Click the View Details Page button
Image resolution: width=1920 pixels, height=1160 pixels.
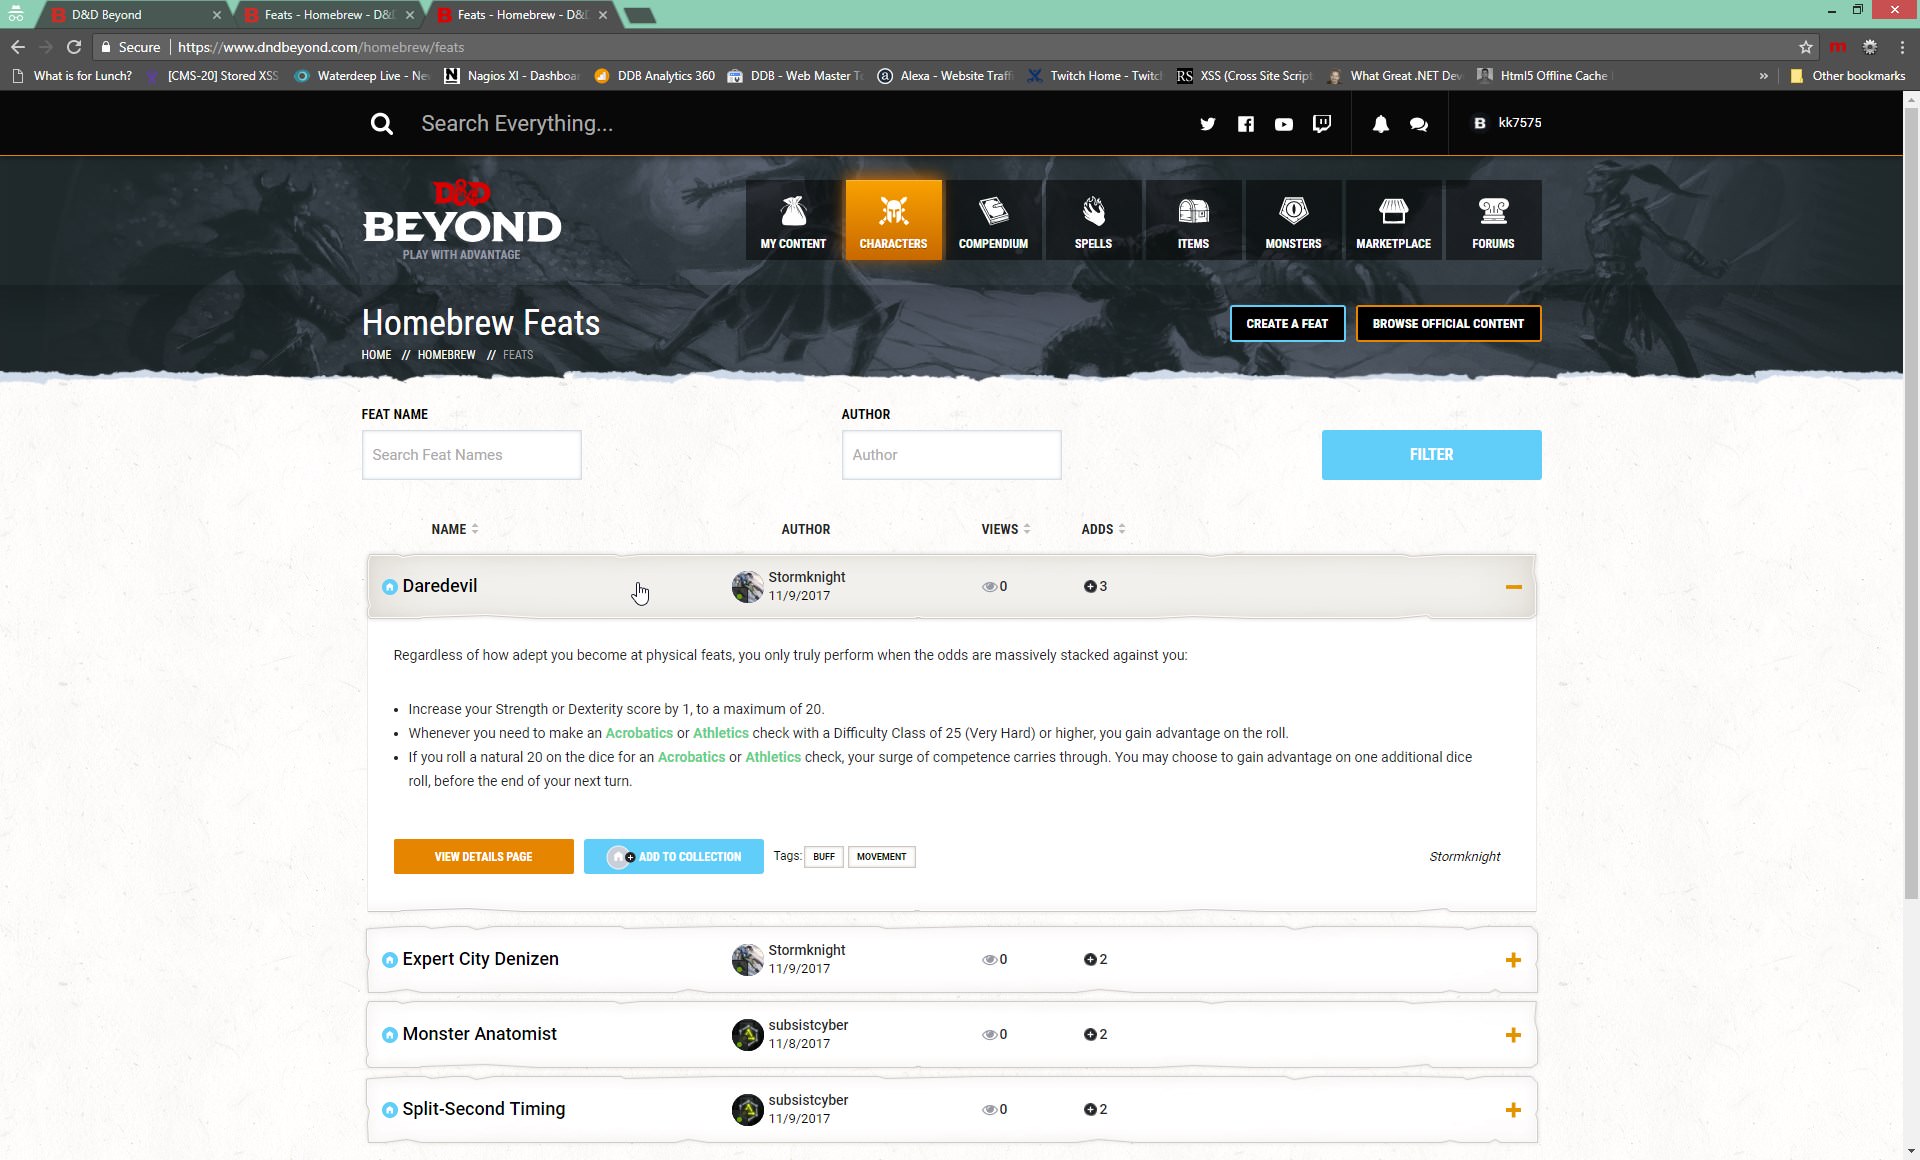click(483, 857)
